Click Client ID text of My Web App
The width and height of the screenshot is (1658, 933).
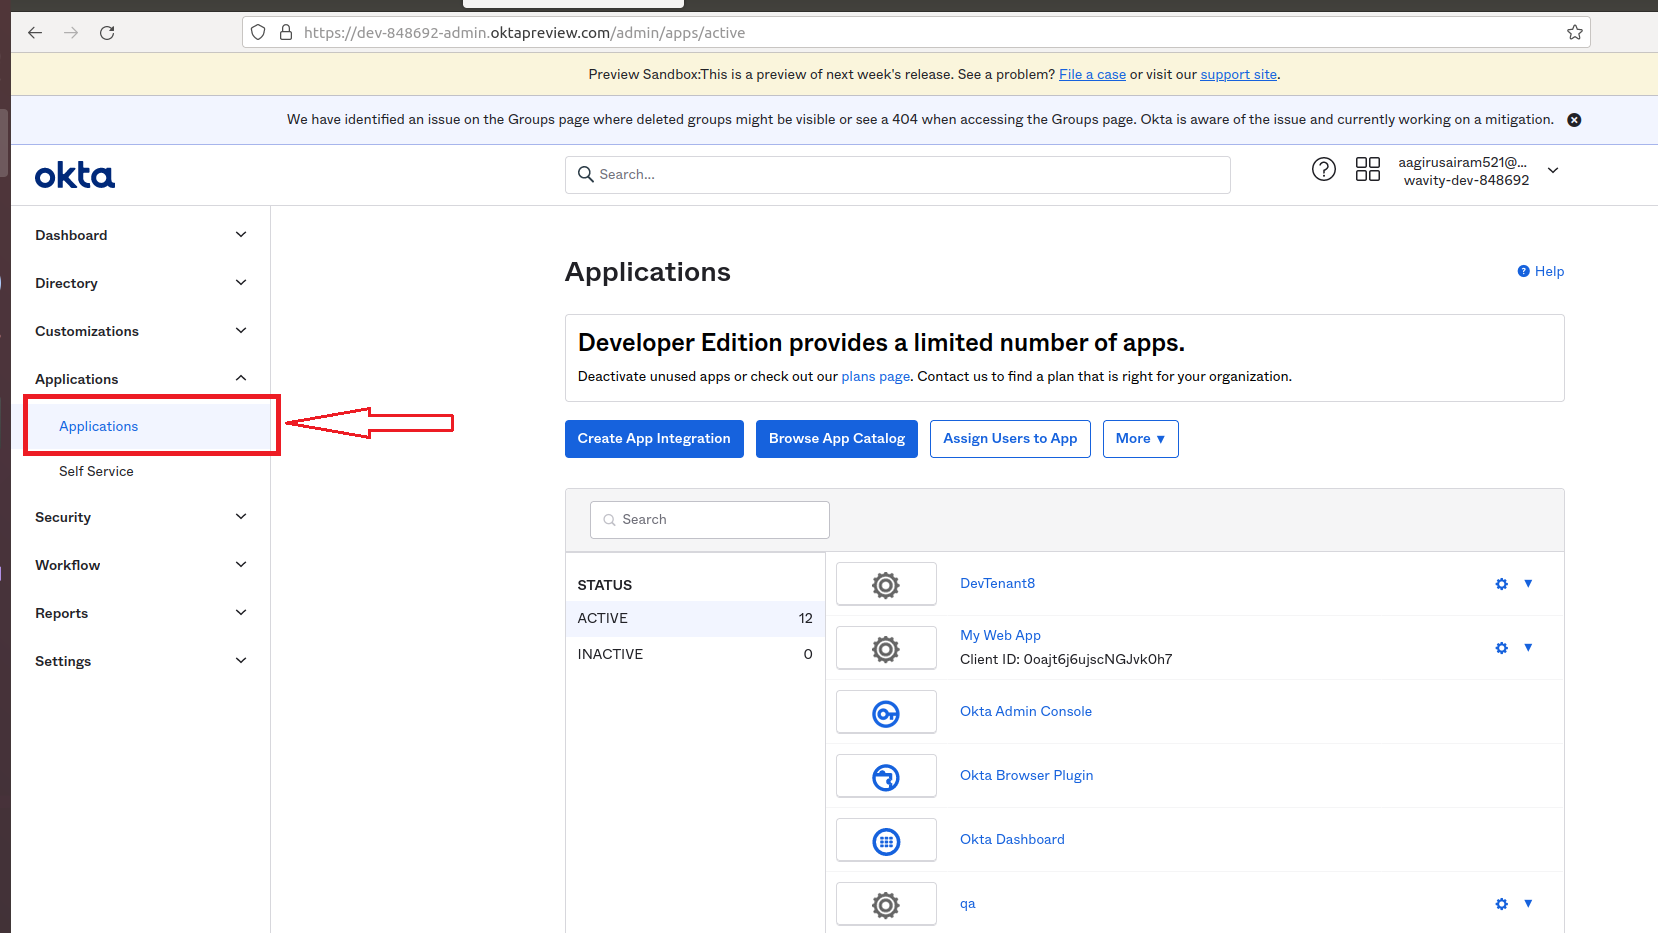[x=1066, y=659]
